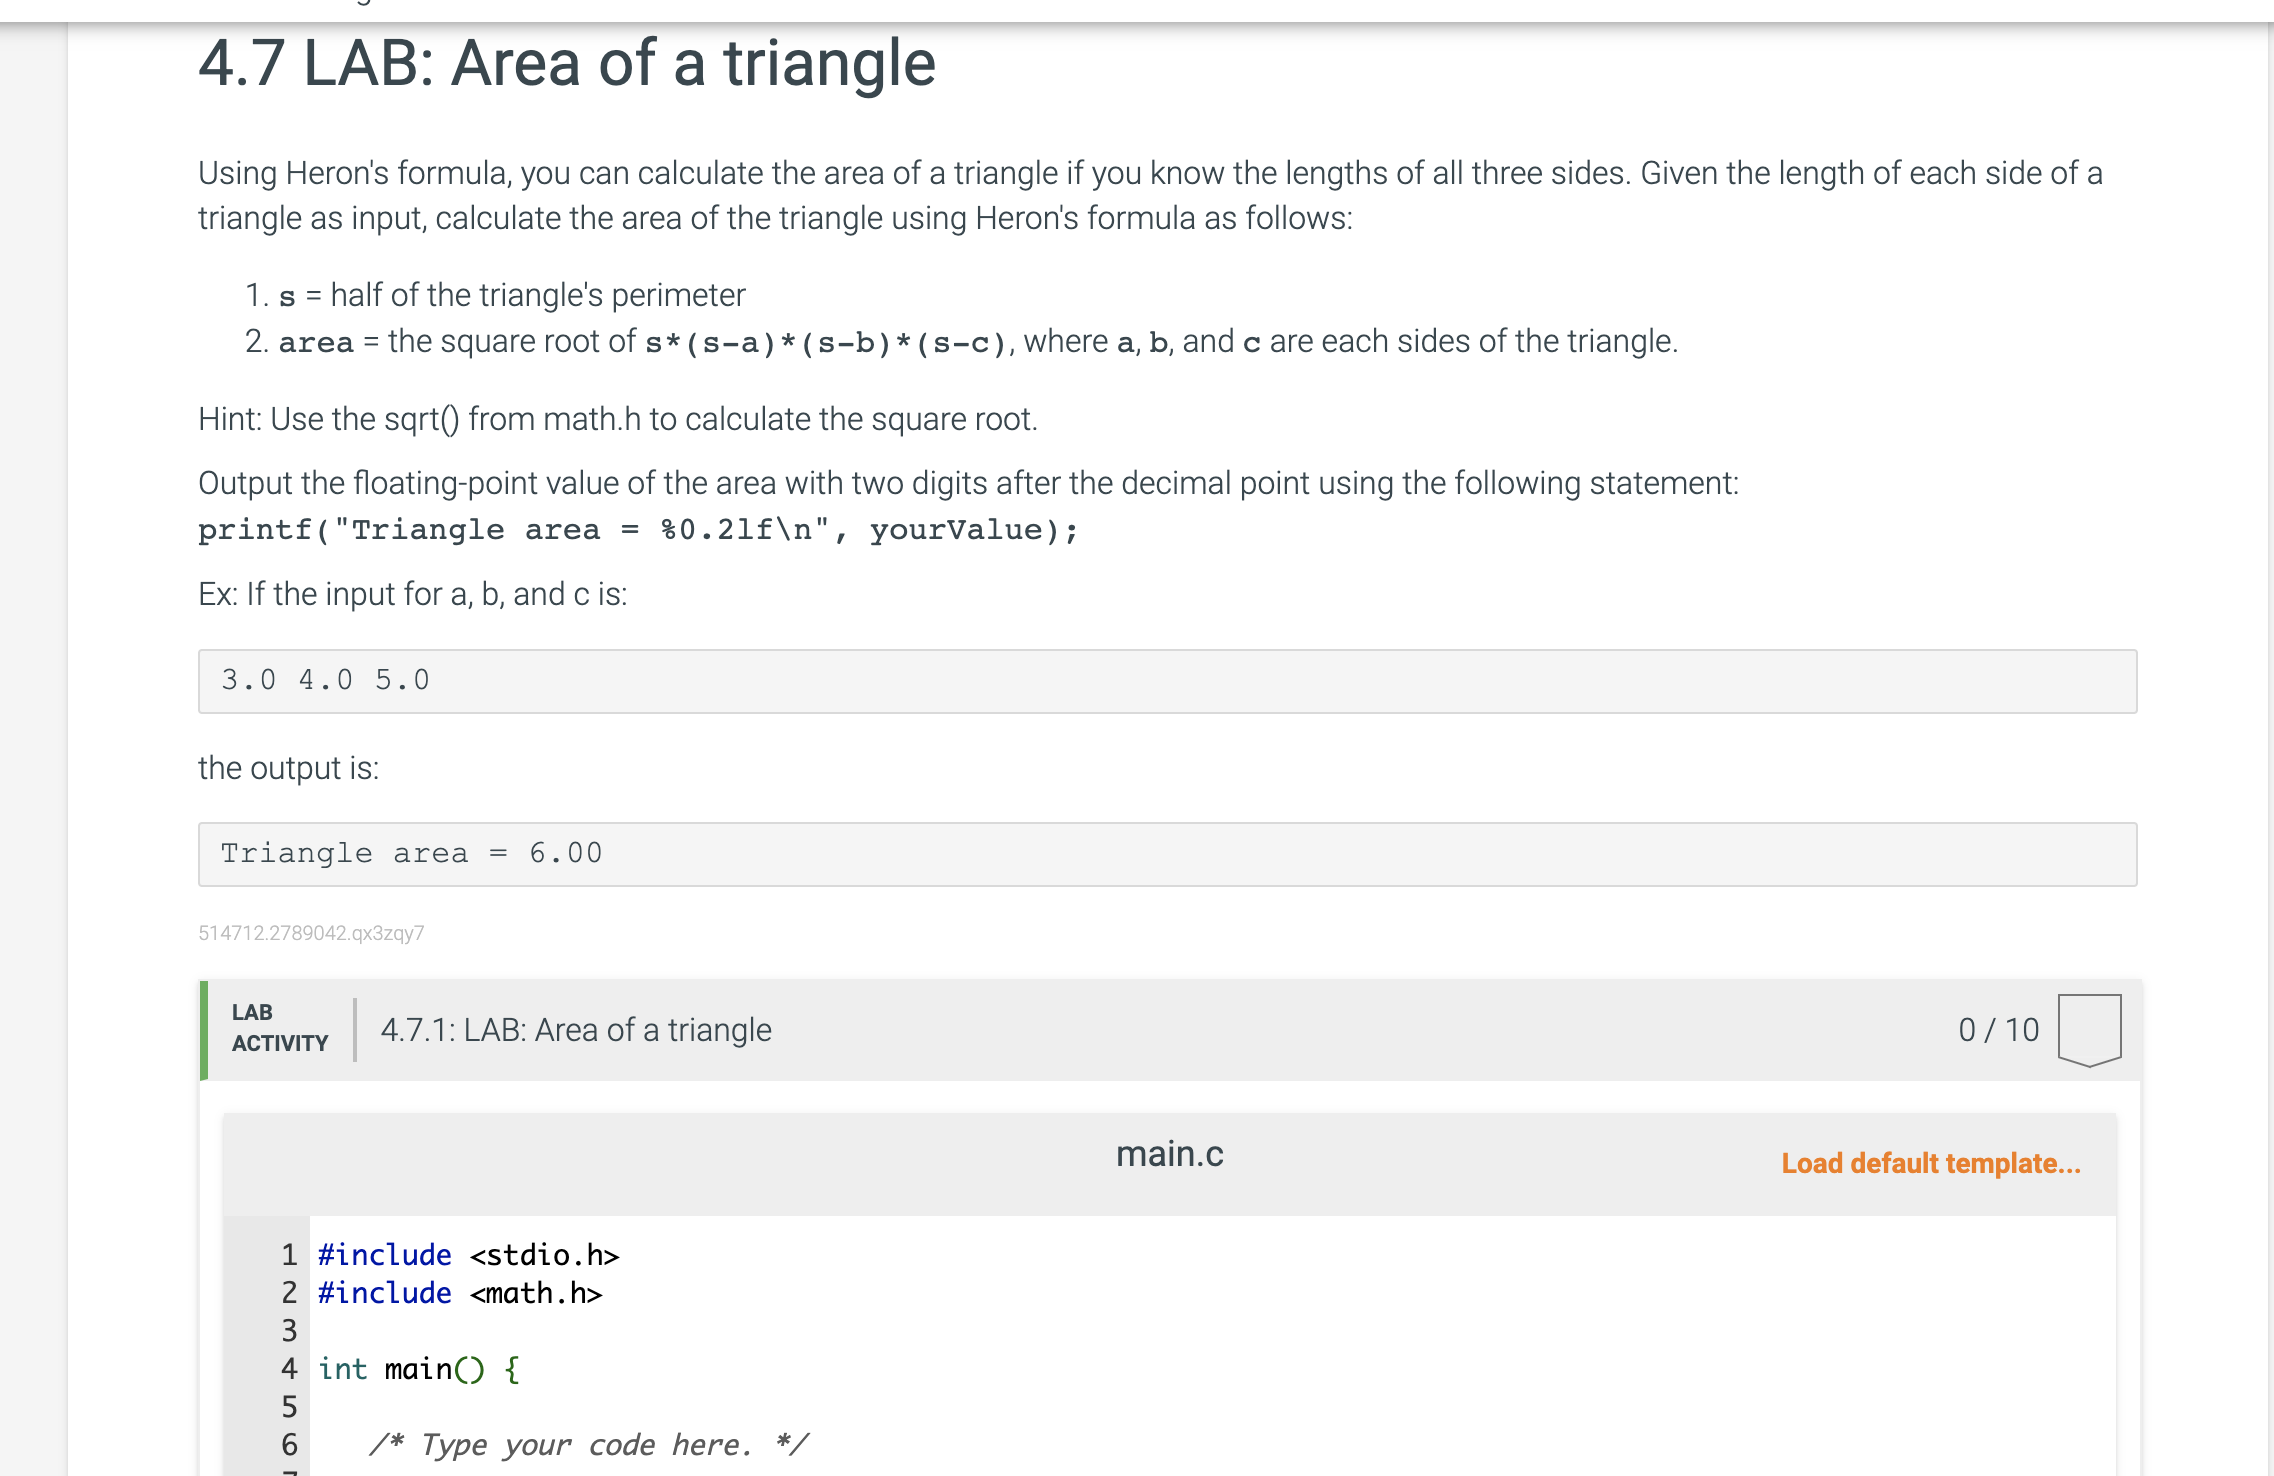
Task: Click the #include <stdio.h> code line
Action: [x=469, y=1255]
